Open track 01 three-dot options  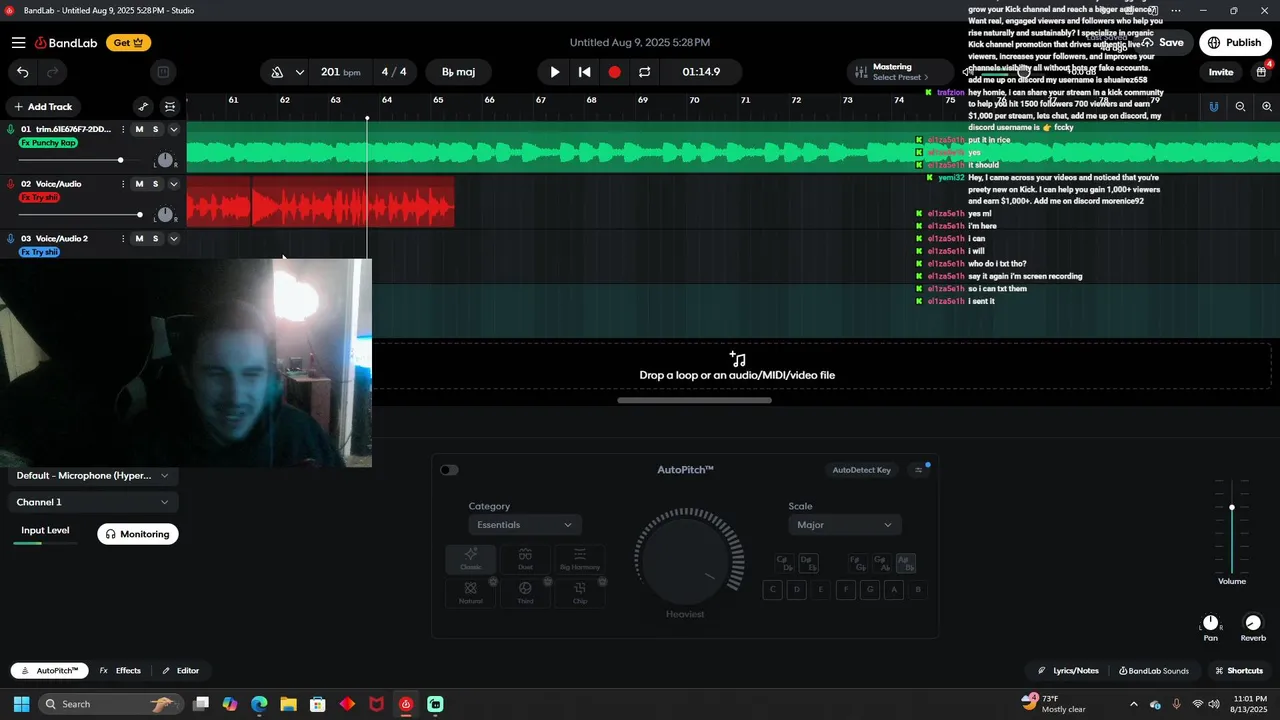pos(123,129)
